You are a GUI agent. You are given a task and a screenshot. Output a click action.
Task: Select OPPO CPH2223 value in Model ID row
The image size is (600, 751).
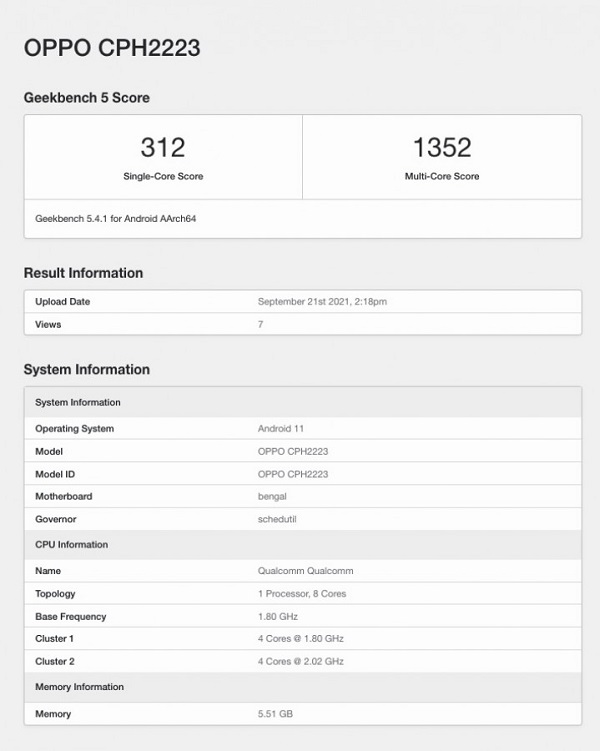293,474
